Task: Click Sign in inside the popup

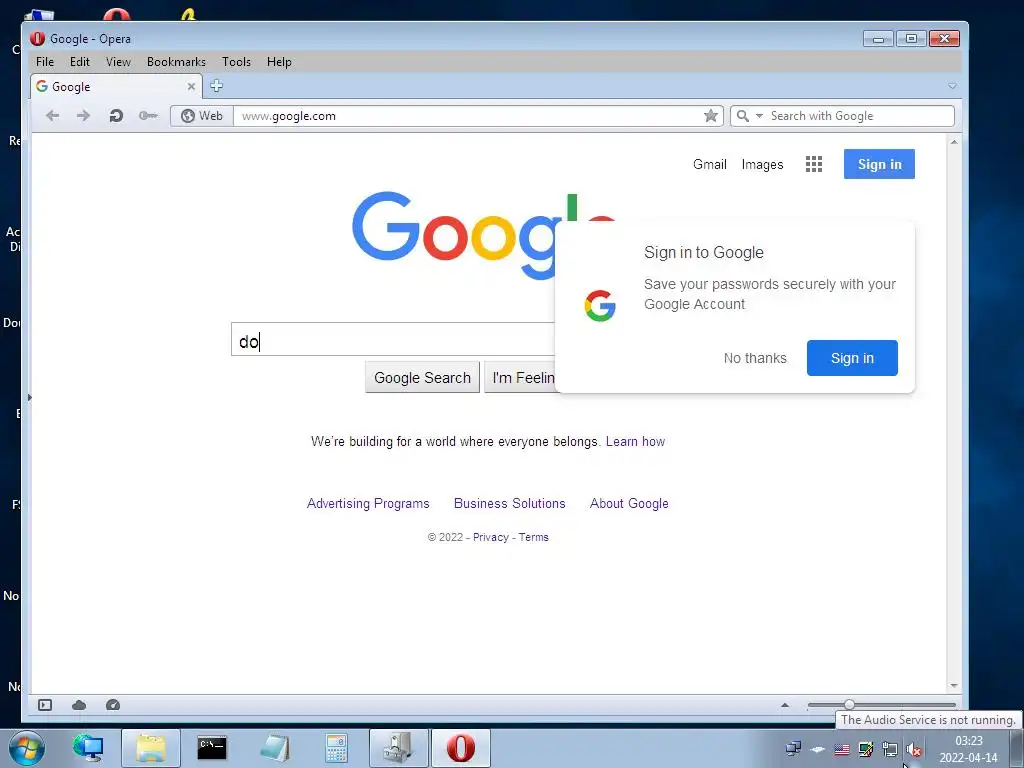Action: (852, 358)
